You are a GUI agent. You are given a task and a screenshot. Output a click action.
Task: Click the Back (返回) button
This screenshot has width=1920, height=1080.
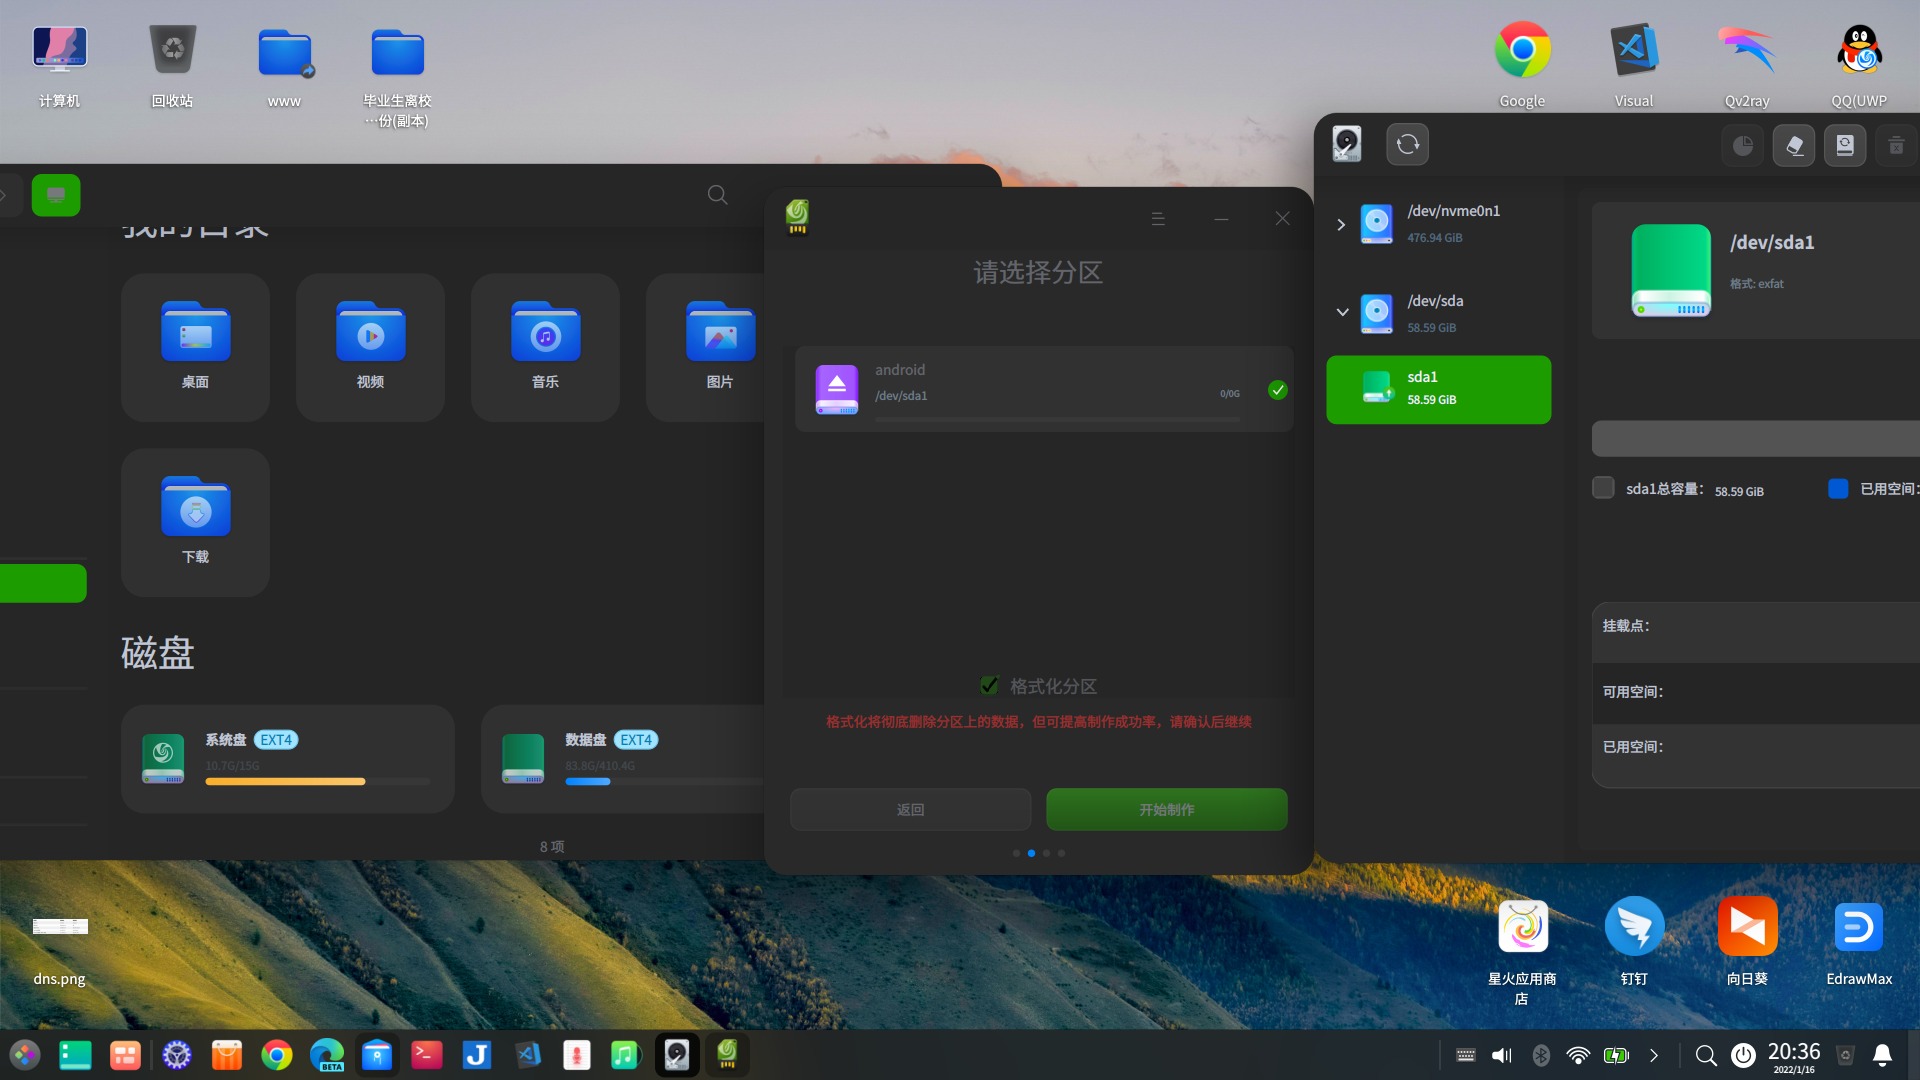pos(910,809)
